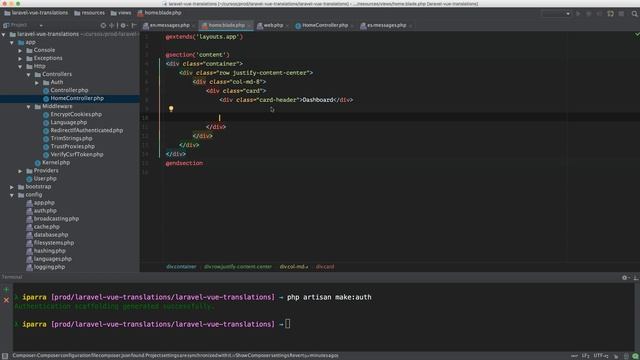Click home.blade.php in navigation bar
The image size is (640, 360).
159,13
